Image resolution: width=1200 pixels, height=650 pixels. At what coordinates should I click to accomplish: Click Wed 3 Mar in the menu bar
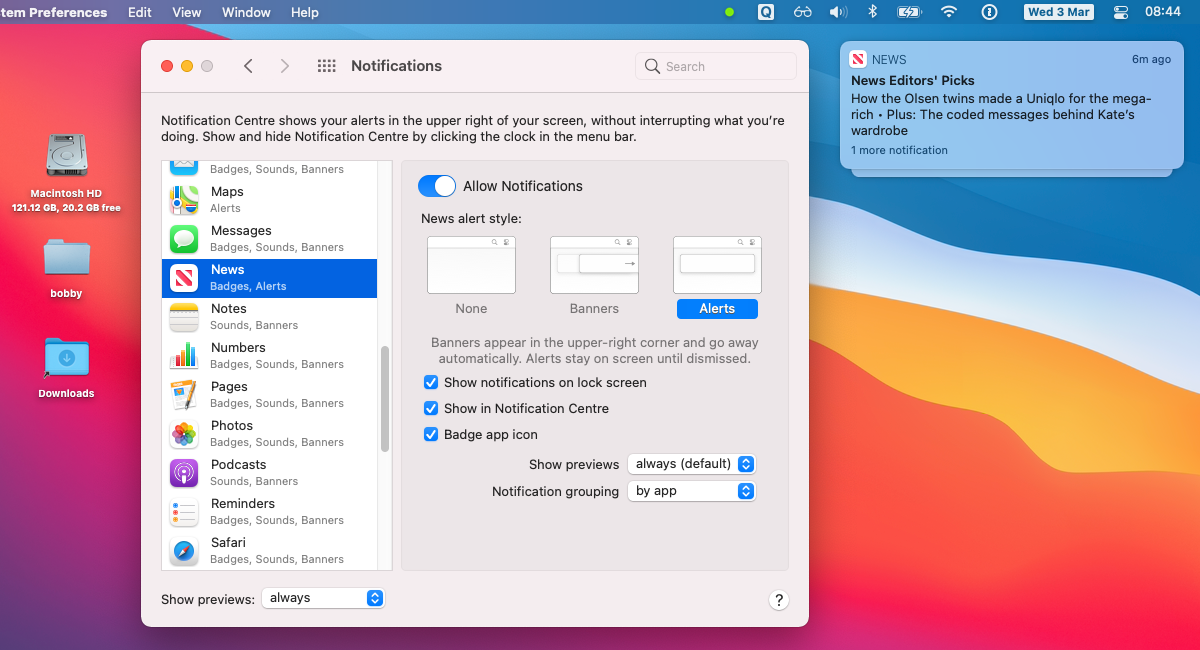click(1058, 12)
